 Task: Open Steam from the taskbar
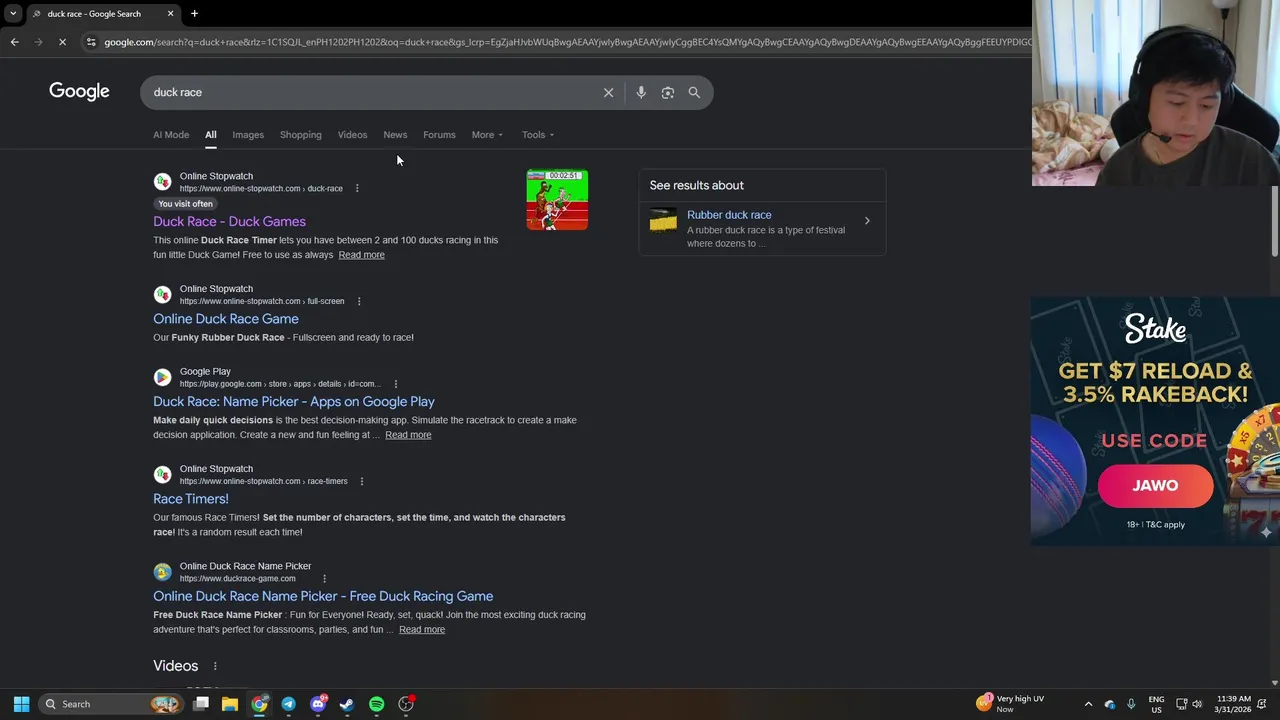pyautogui.click(x=347, y=704)
